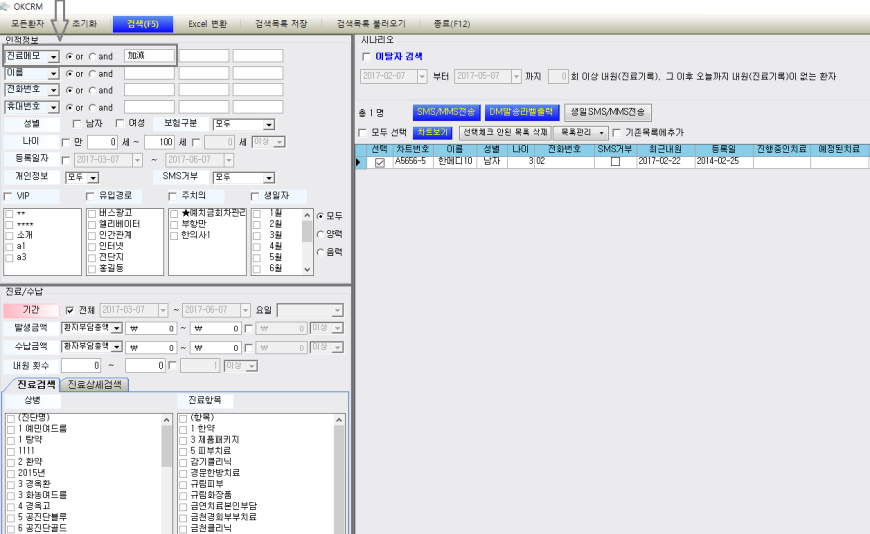Open the 목록관리 dropdown button
Viewport: 870px width, 534px height.
click(x=581, y=133)
